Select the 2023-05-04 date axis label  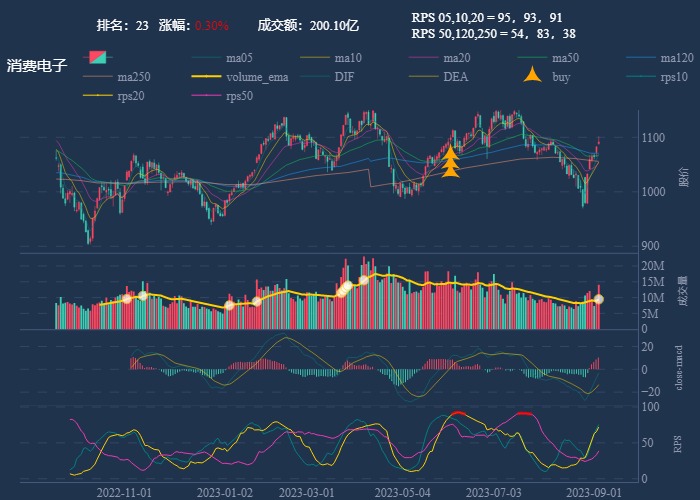pyautogui.click(x=402, y=492)
